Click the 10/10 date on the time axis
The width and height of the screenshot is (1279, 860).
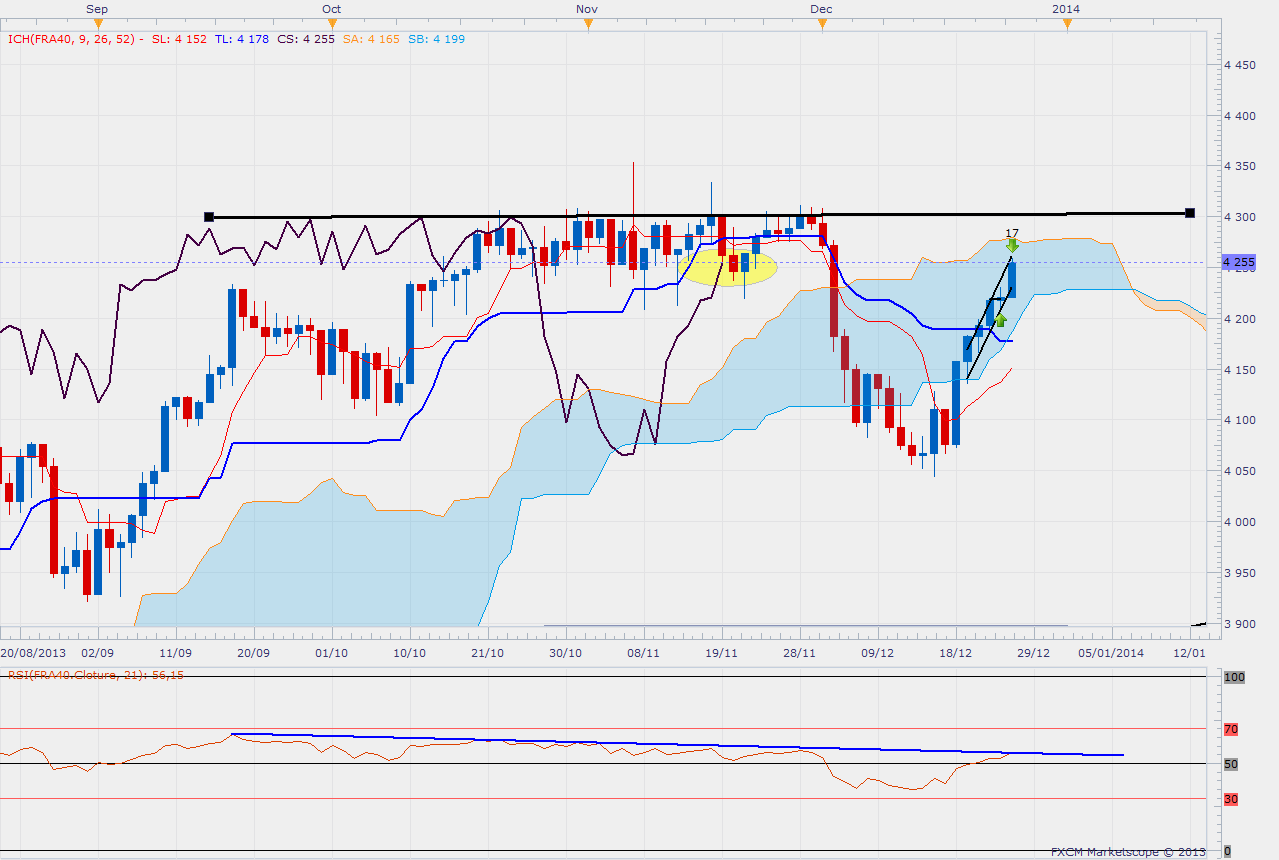tap(410, 653)
